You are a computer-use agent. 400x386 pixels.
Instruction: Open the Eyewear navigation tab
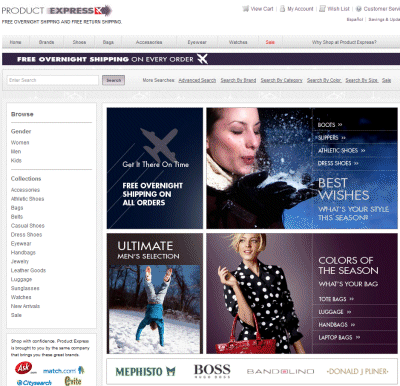(x=197, y=42)
